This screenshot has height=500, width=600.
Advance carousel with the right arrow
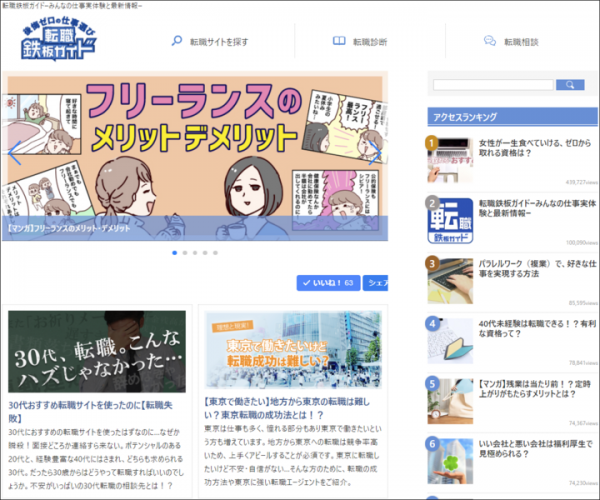point(374,155)
